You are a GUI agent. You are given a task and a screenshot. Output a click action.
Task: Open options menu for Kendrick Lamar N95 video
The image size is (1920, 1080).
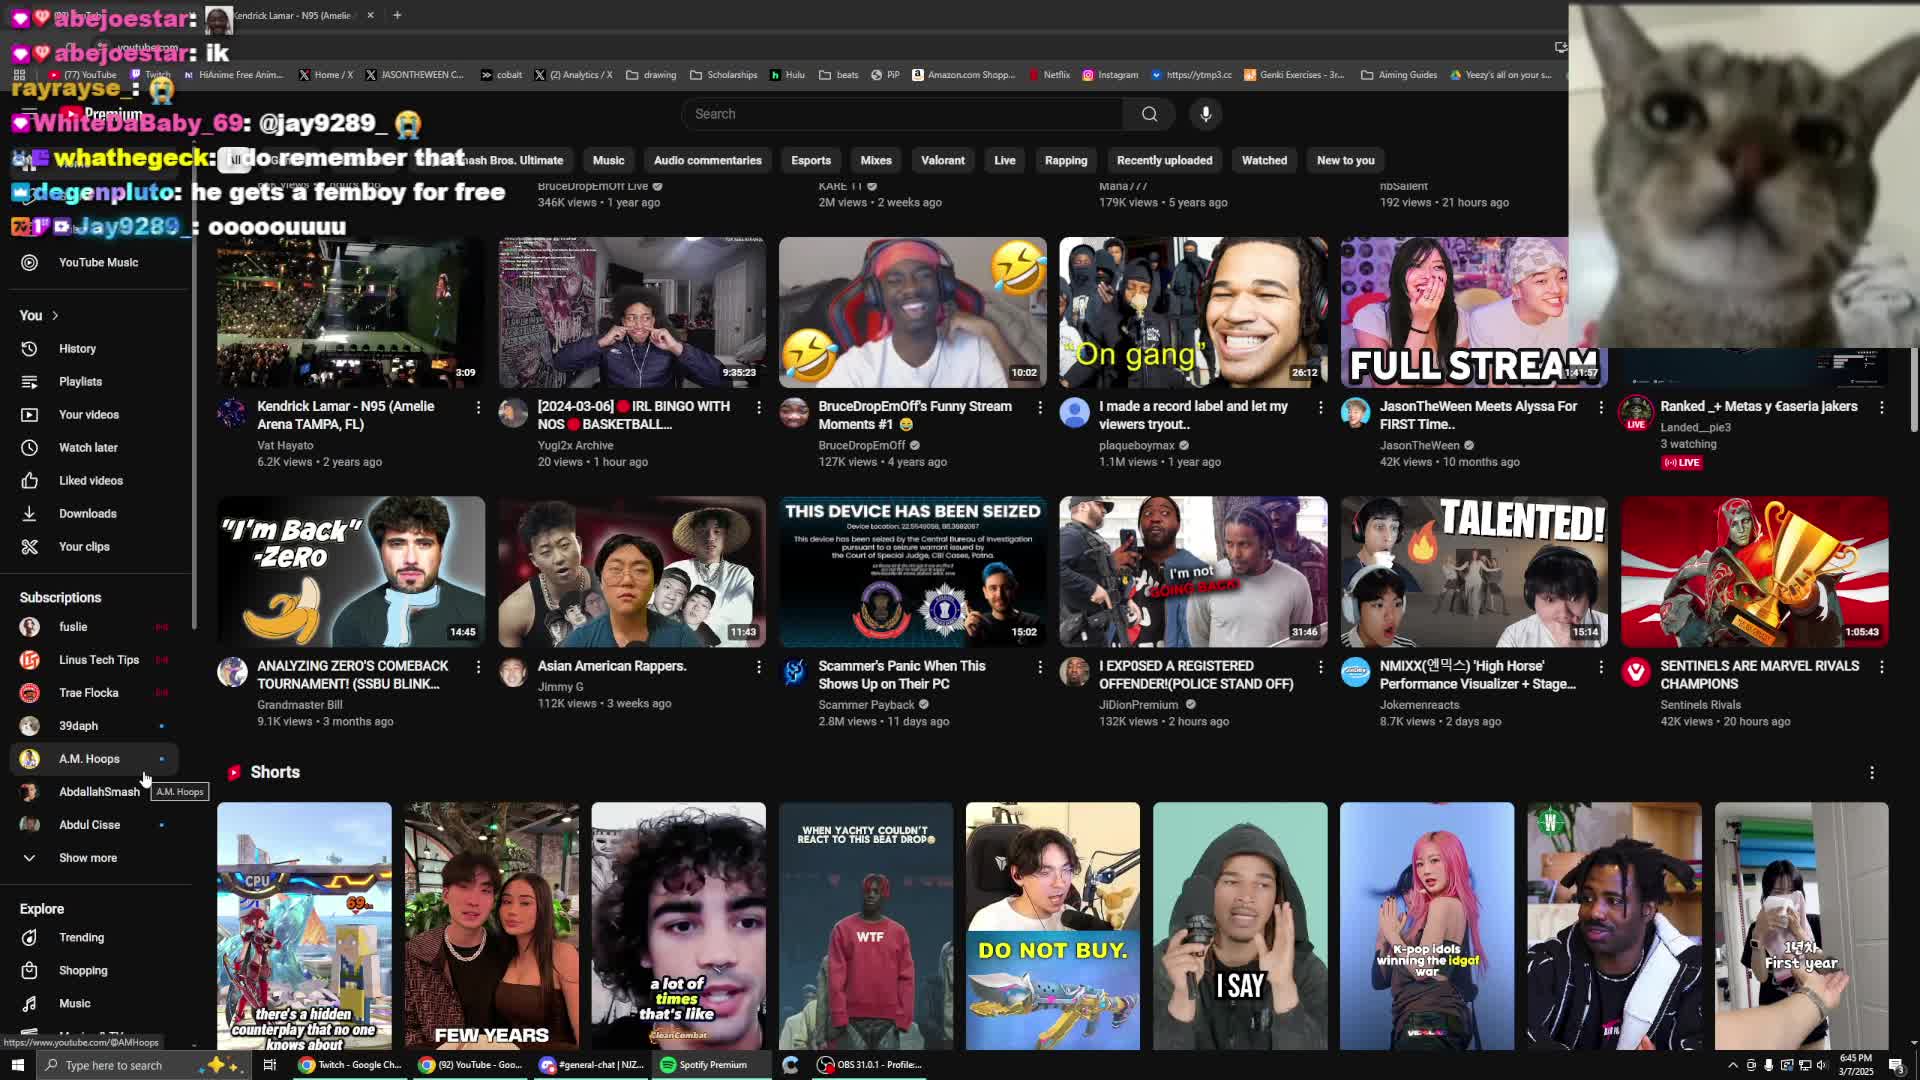478,407
